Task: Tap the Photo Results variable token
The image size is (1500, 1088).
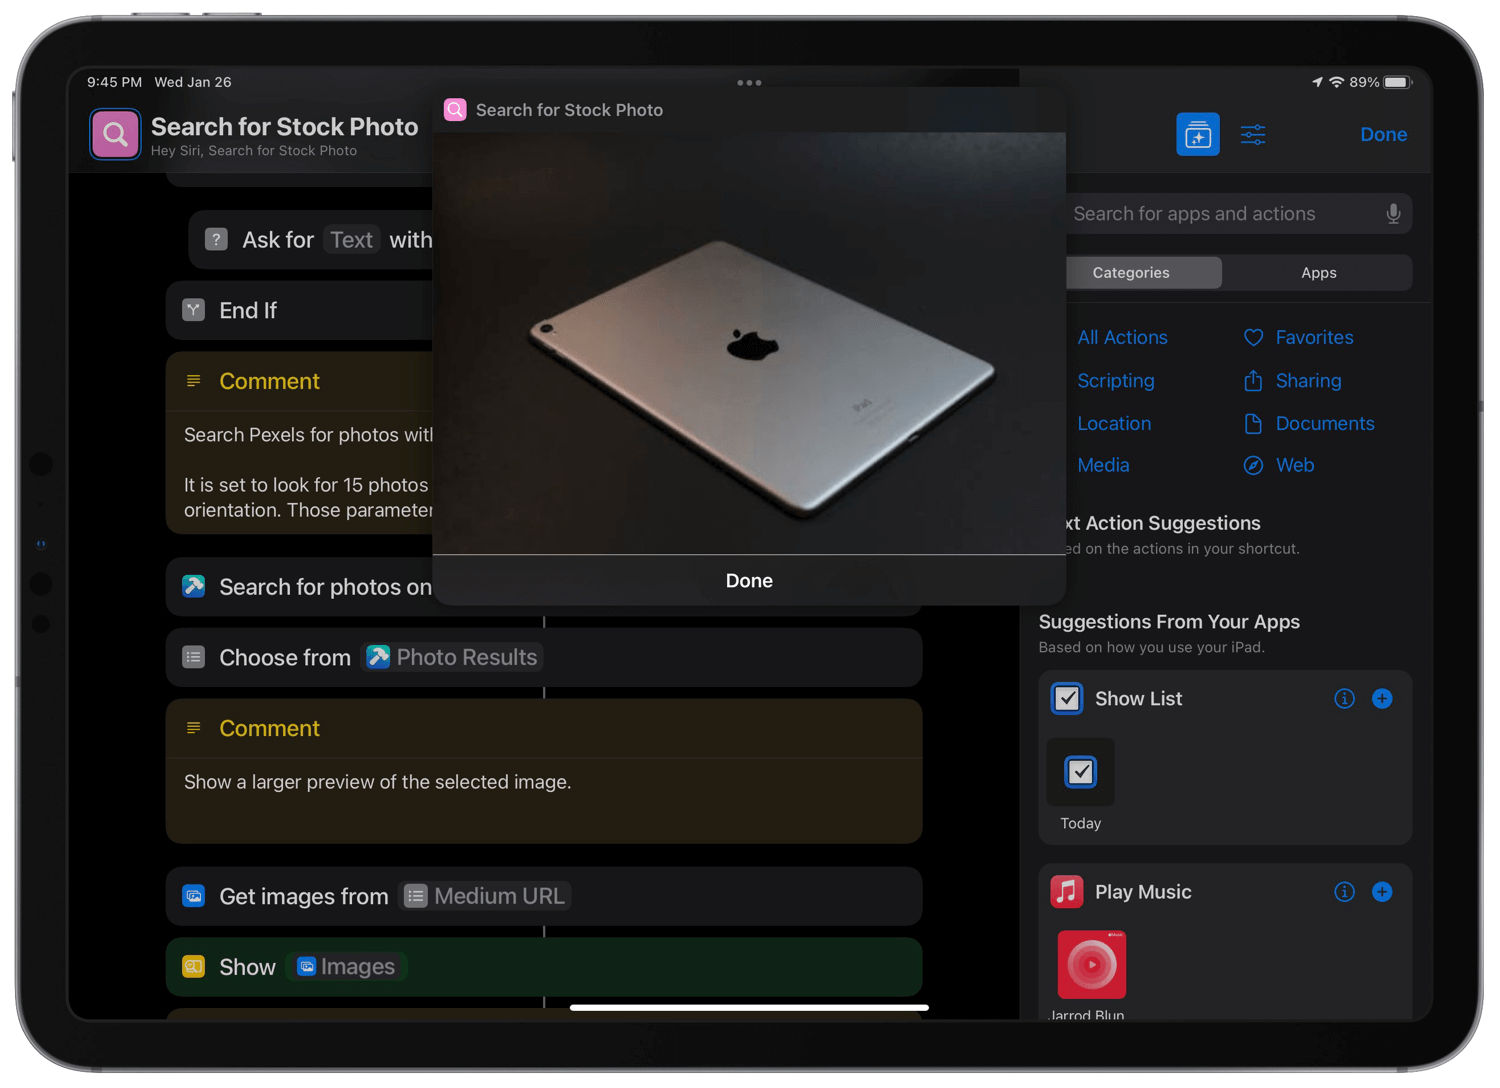Action: pos(452,657)
